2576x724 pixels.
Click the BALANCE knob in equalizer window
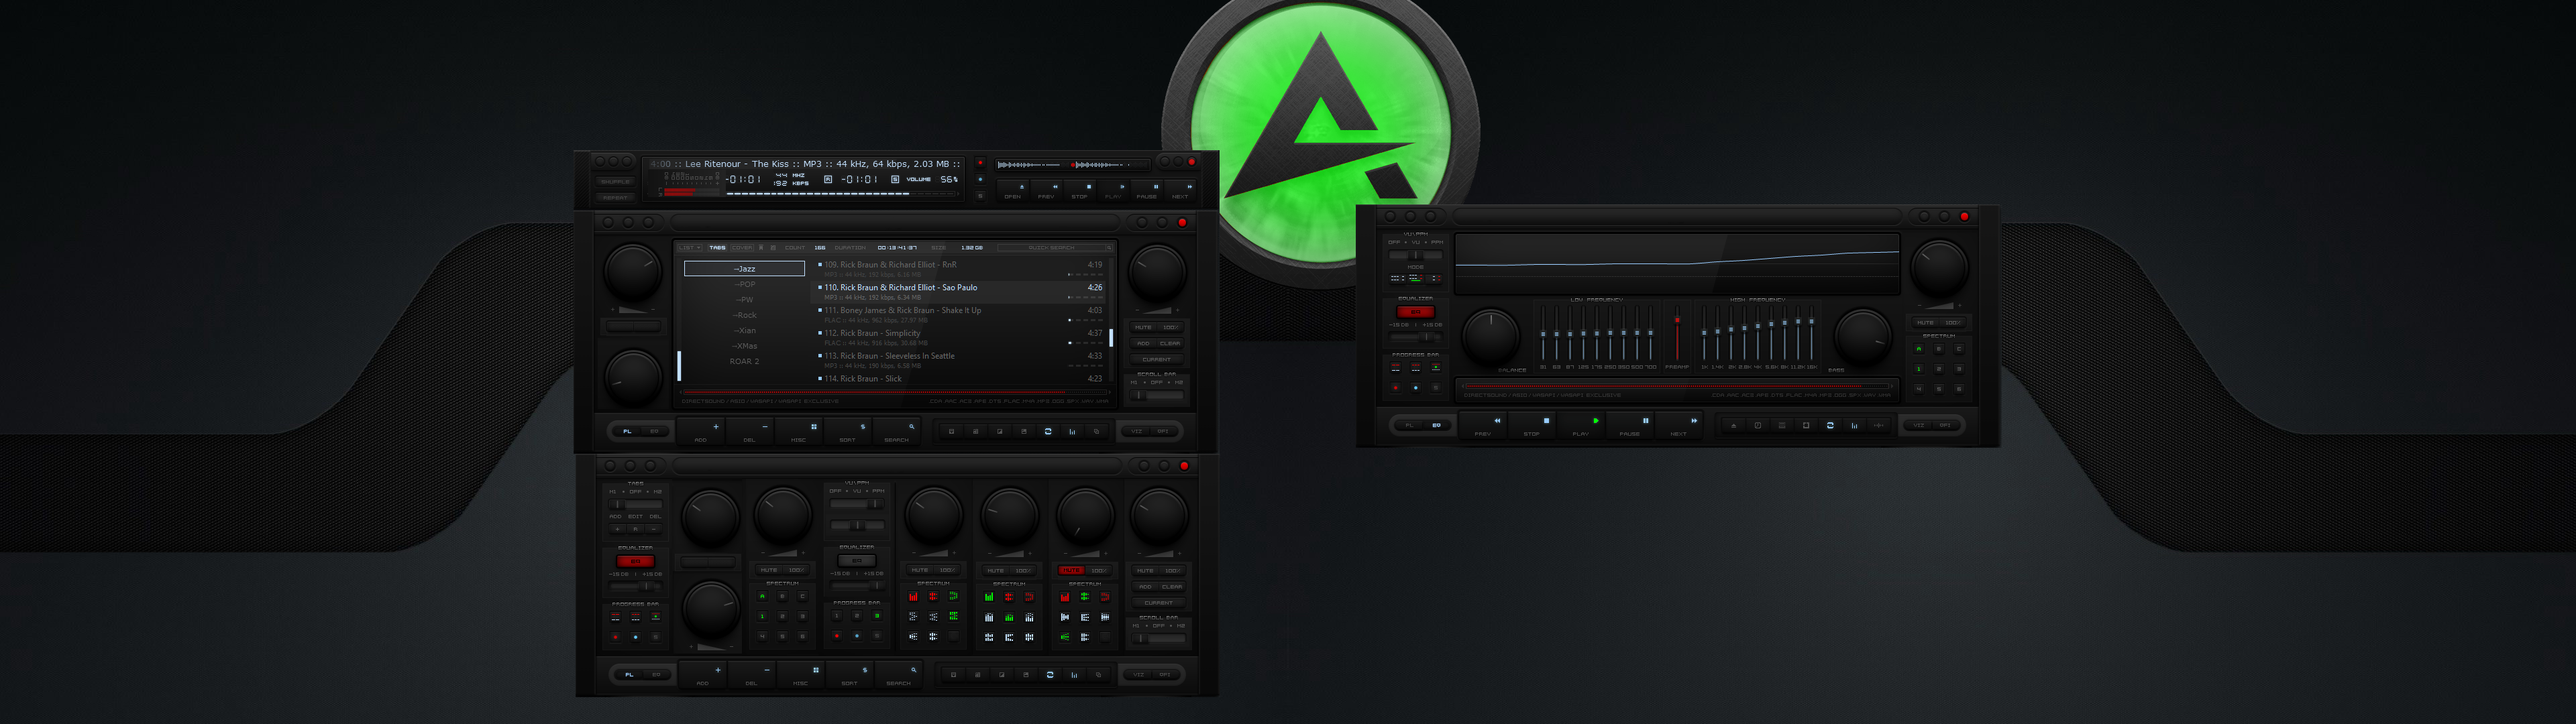click(x=1491, y=337)
